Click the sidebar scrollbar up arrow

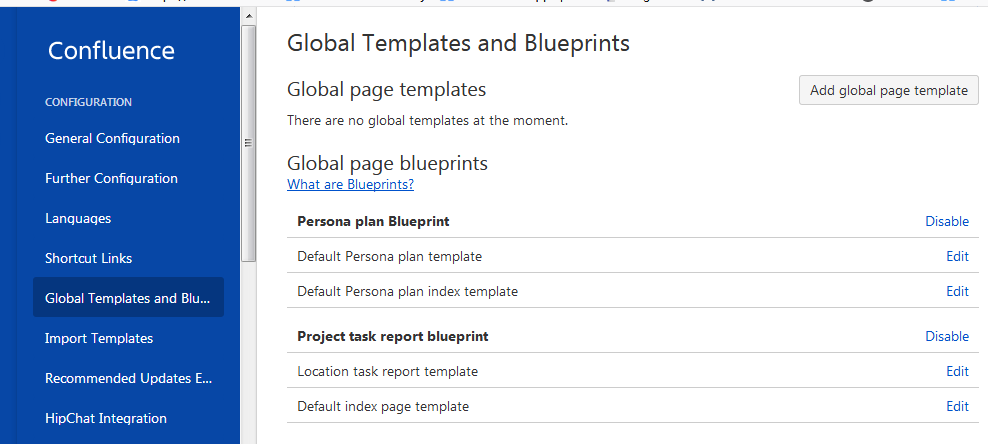248,16
